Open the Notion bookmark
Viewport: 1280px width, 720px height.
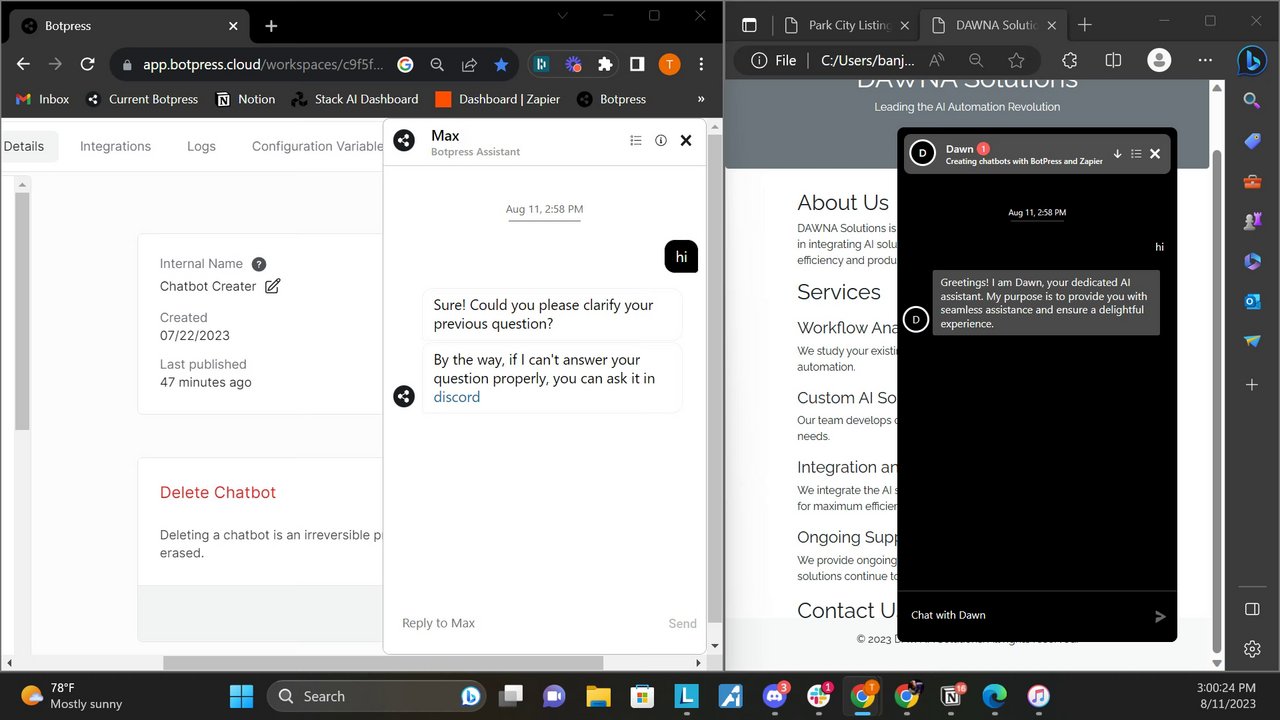coord(244,99)
